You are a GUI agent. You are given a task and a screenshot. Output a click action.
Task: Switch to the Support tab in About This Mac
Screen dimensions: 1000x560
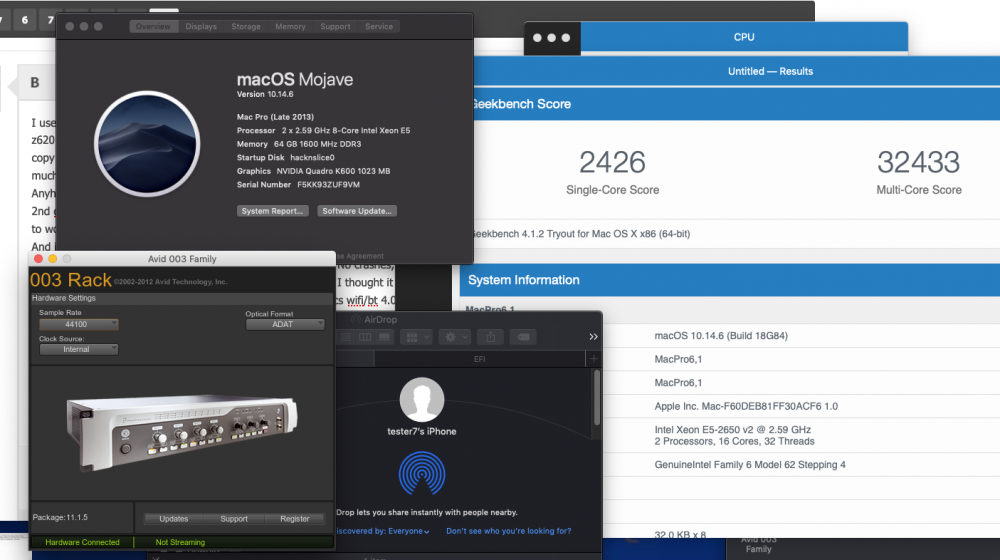click(335, 26)
